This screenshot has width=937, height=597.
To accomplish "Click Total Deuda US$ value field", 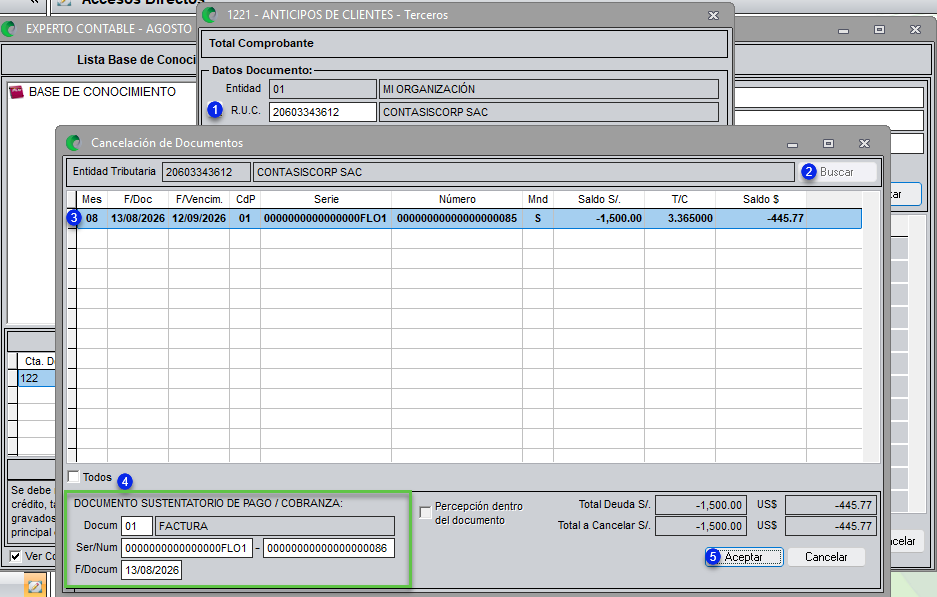I will (x=831, y=506).
